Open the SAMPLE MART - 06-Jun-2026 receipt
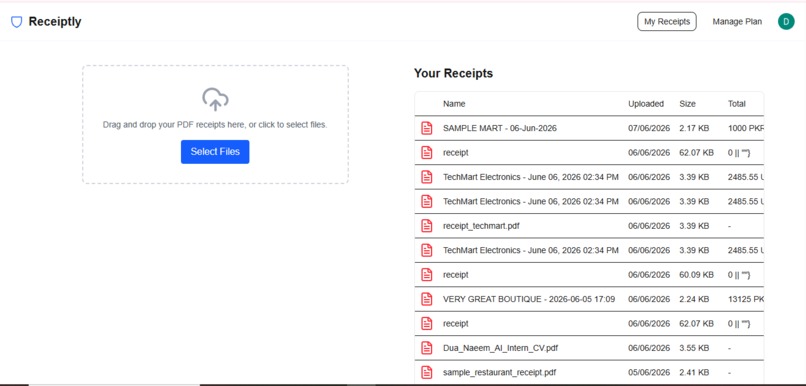 (500, 128)
